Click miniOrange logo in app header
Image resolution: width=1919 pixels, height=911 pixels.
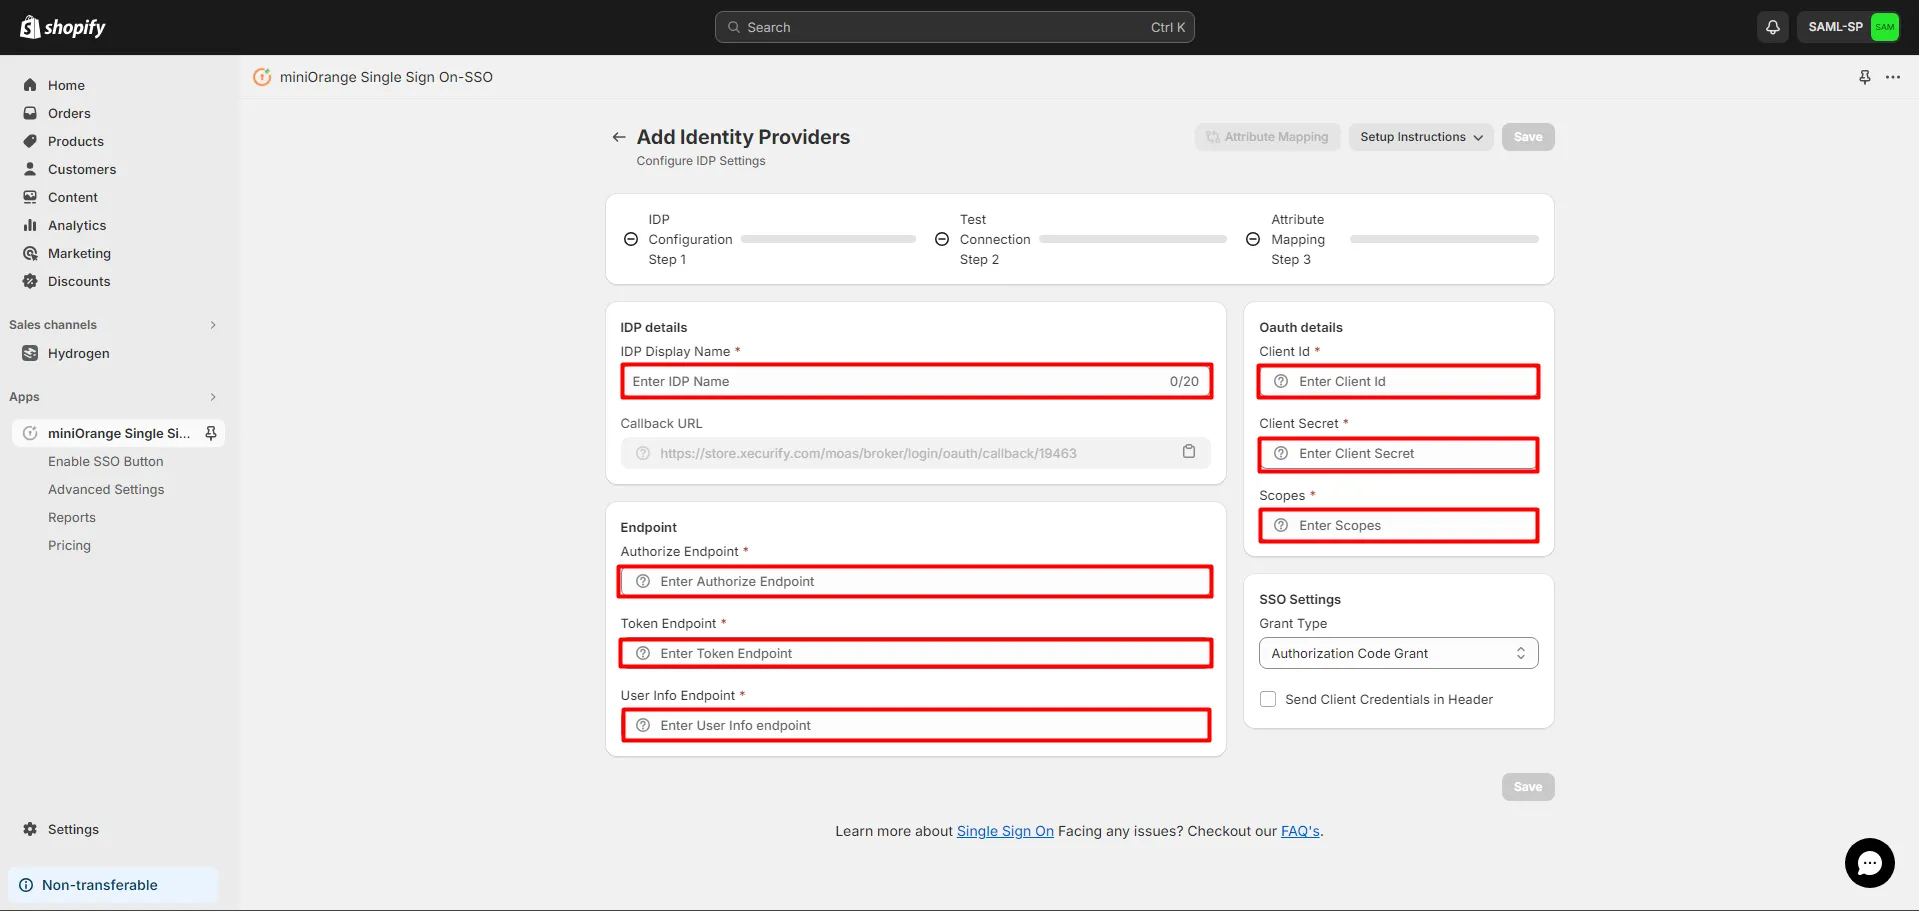pyautogui.click(x=262, y=77)
